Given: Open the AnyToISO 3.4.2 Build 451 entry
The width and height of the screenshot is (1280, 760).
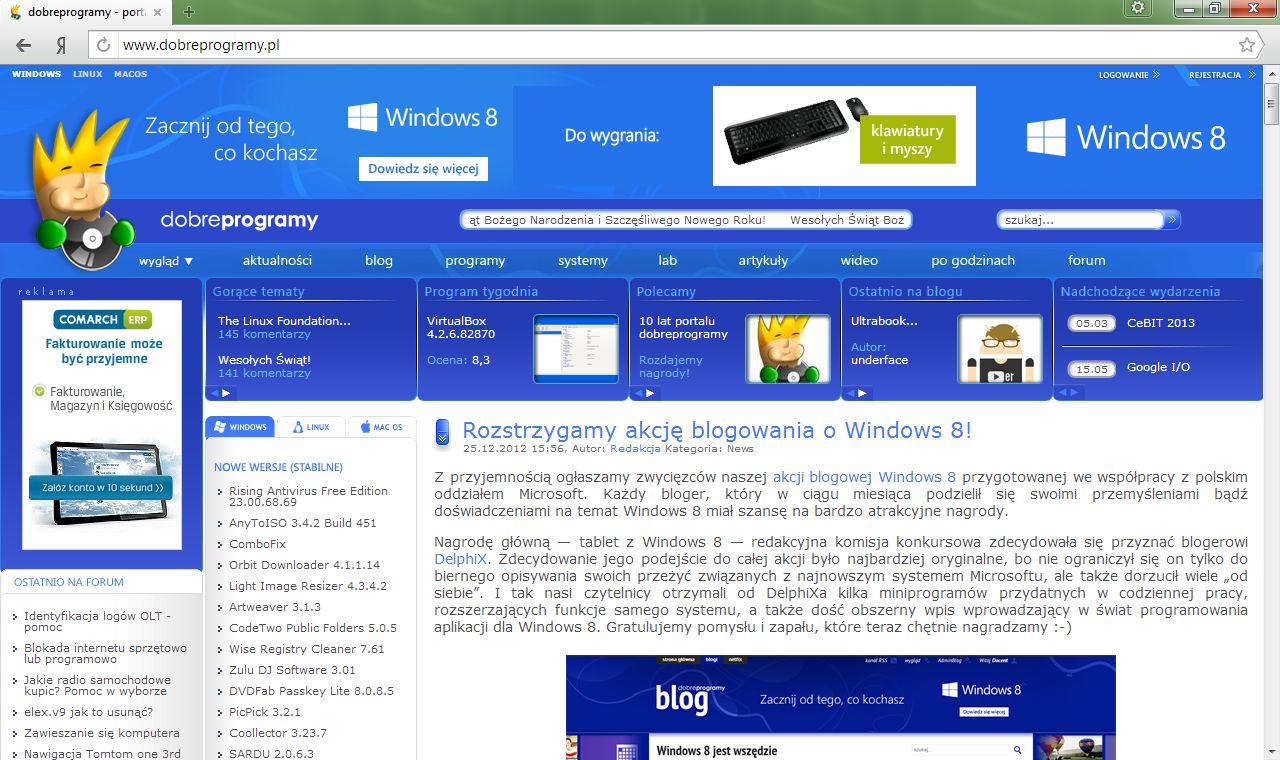Looking at the screenshot, I should (303, 523).
